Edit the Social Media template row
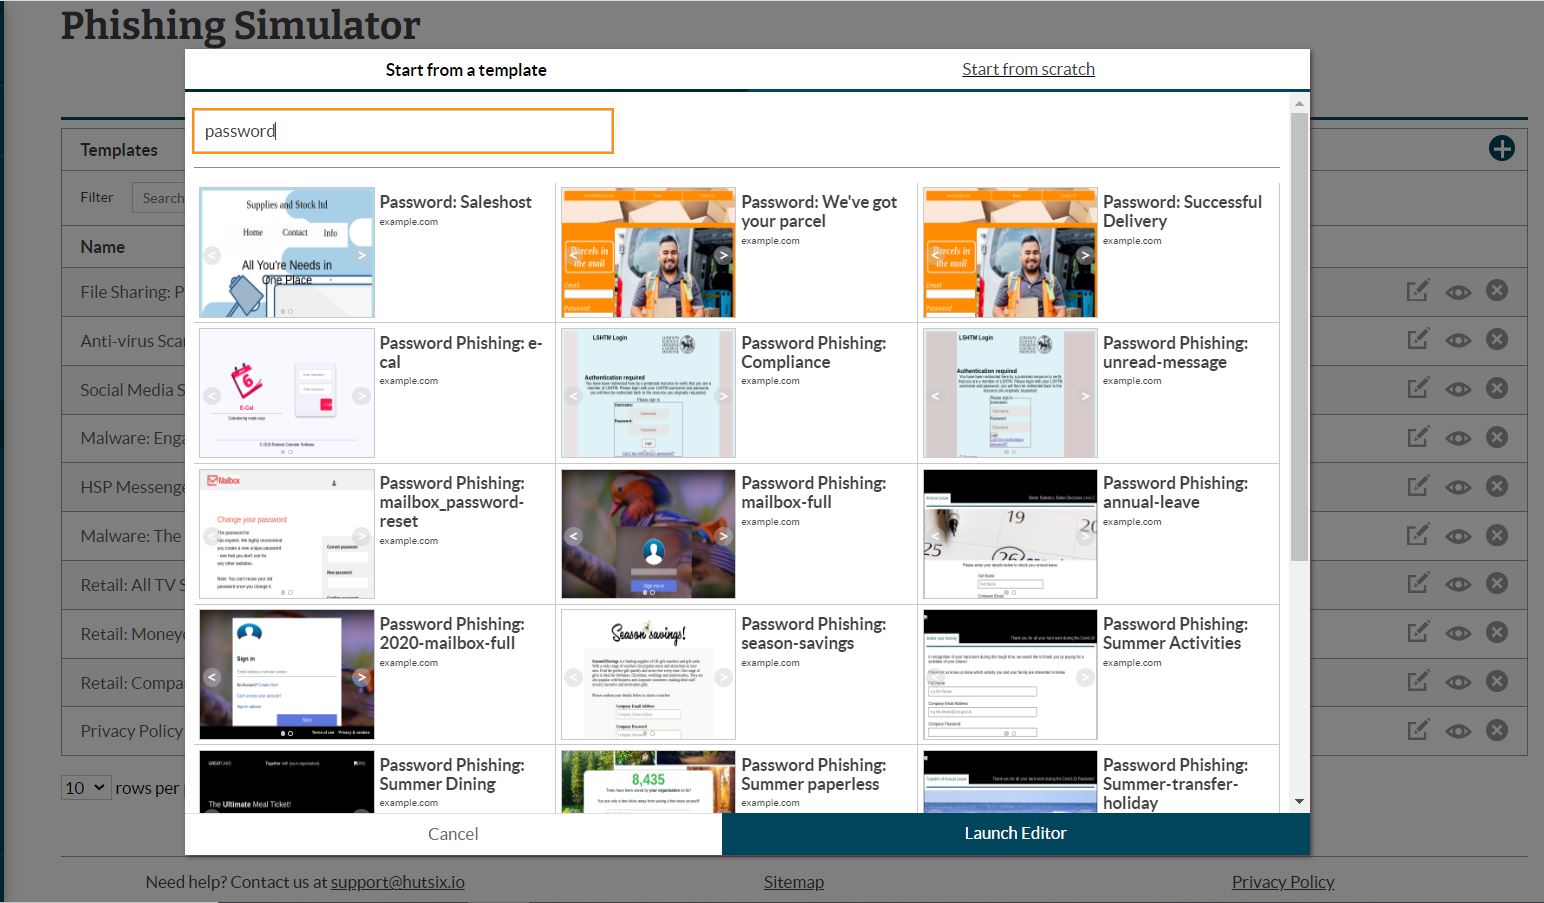 1418,389
